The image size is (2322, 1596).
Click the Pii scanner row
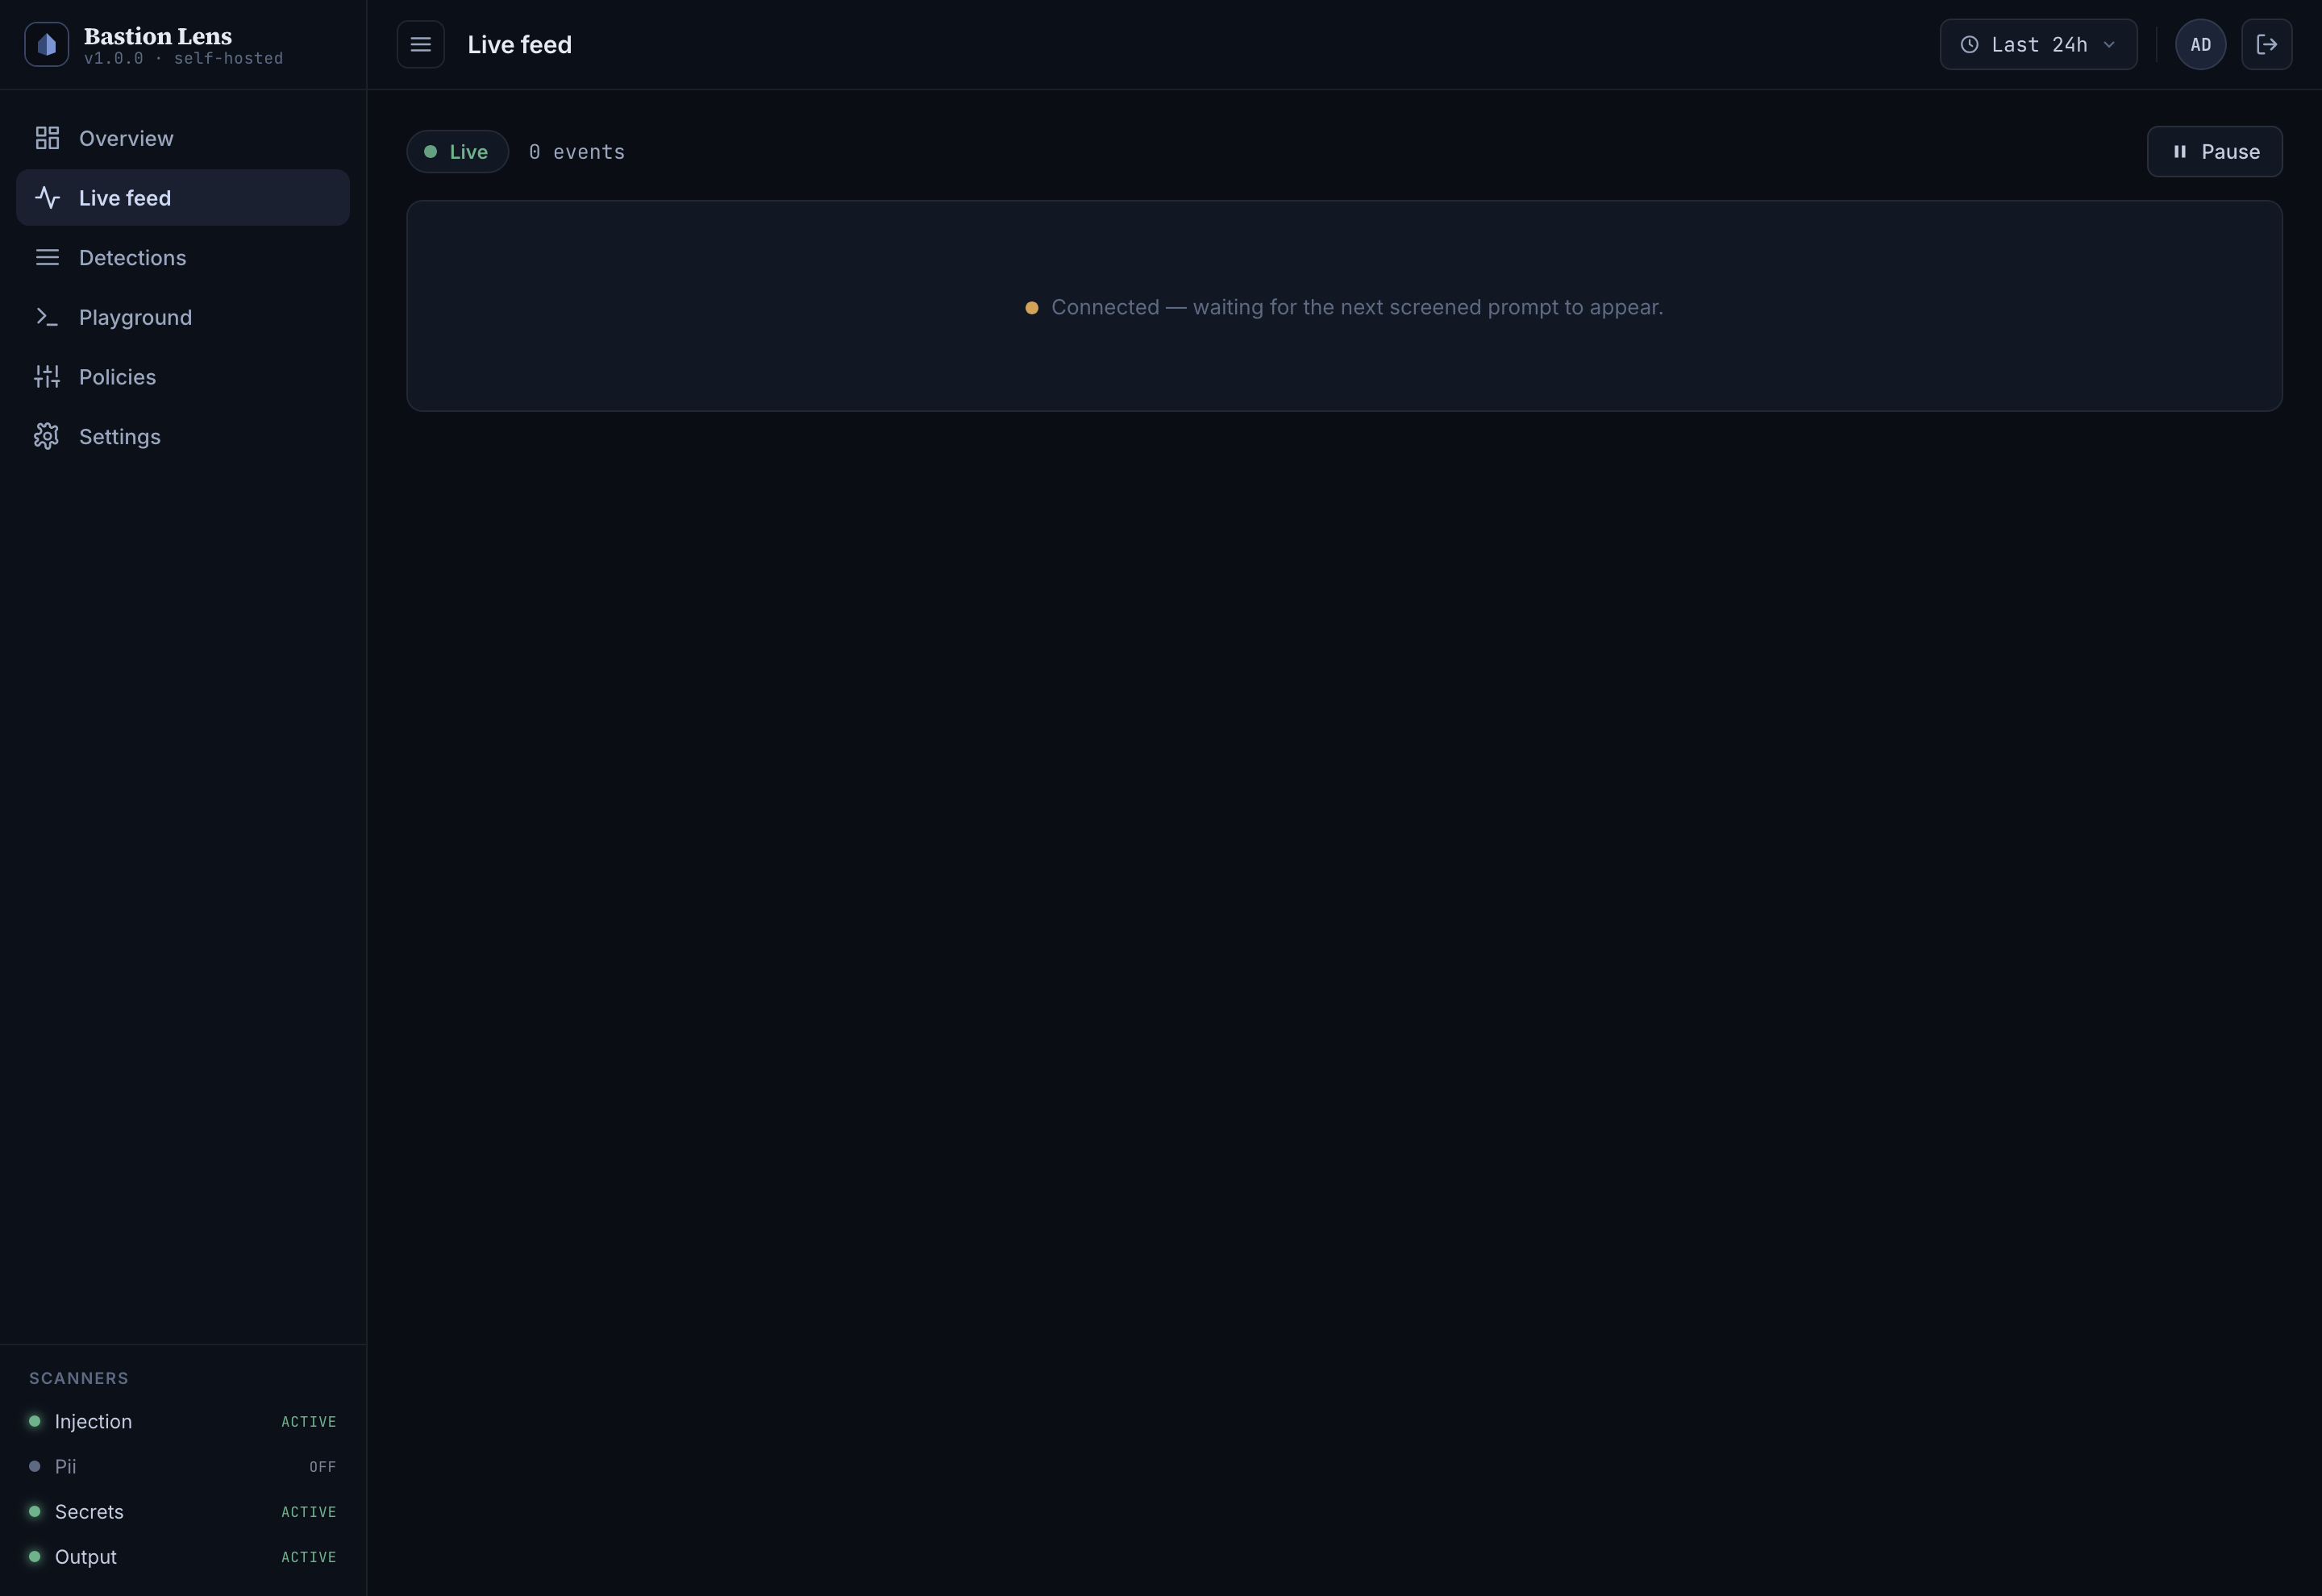click(183, 1467)
